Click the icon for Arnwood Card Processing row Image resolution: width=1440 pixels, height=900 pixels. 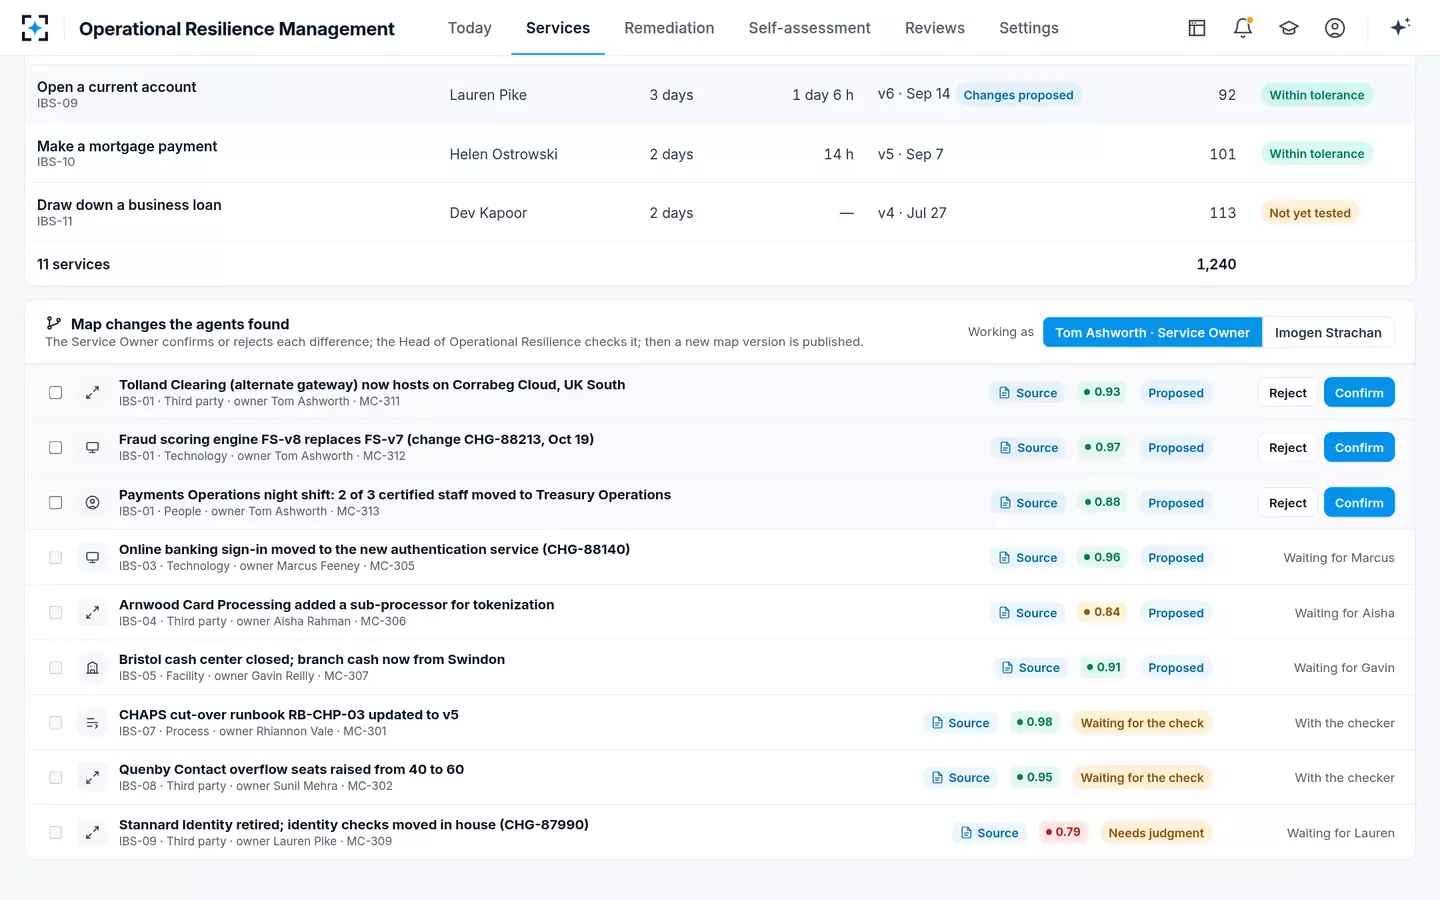(x=92, y=613)
